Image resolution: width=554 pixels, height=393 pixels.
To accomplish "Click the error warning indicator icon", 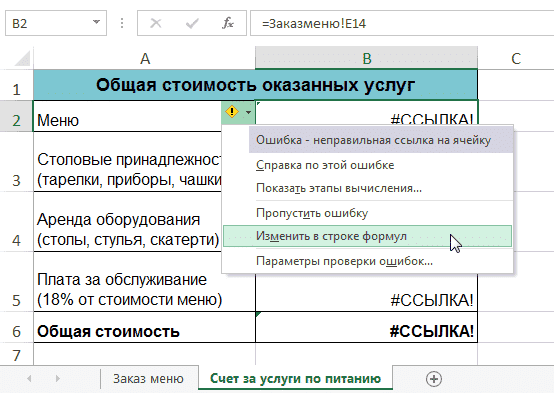I will [x=232, y=112].
